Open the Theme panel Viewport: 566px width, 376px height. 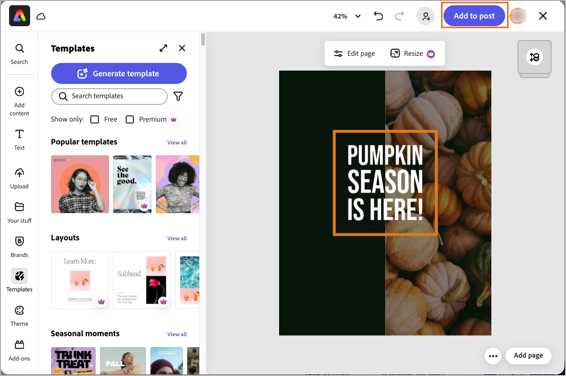point(19,316)
